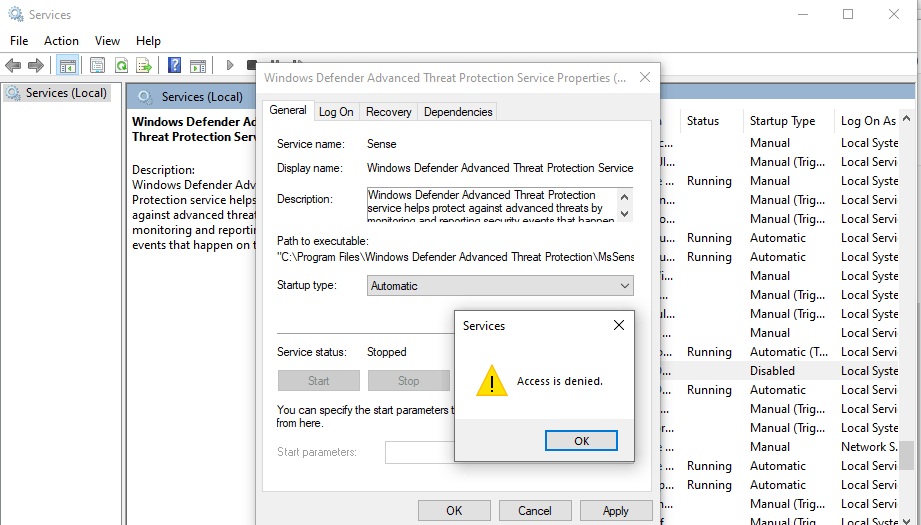
Task: Sort by the Status column header
Action: pyautogui.click(x=702, y=121)
